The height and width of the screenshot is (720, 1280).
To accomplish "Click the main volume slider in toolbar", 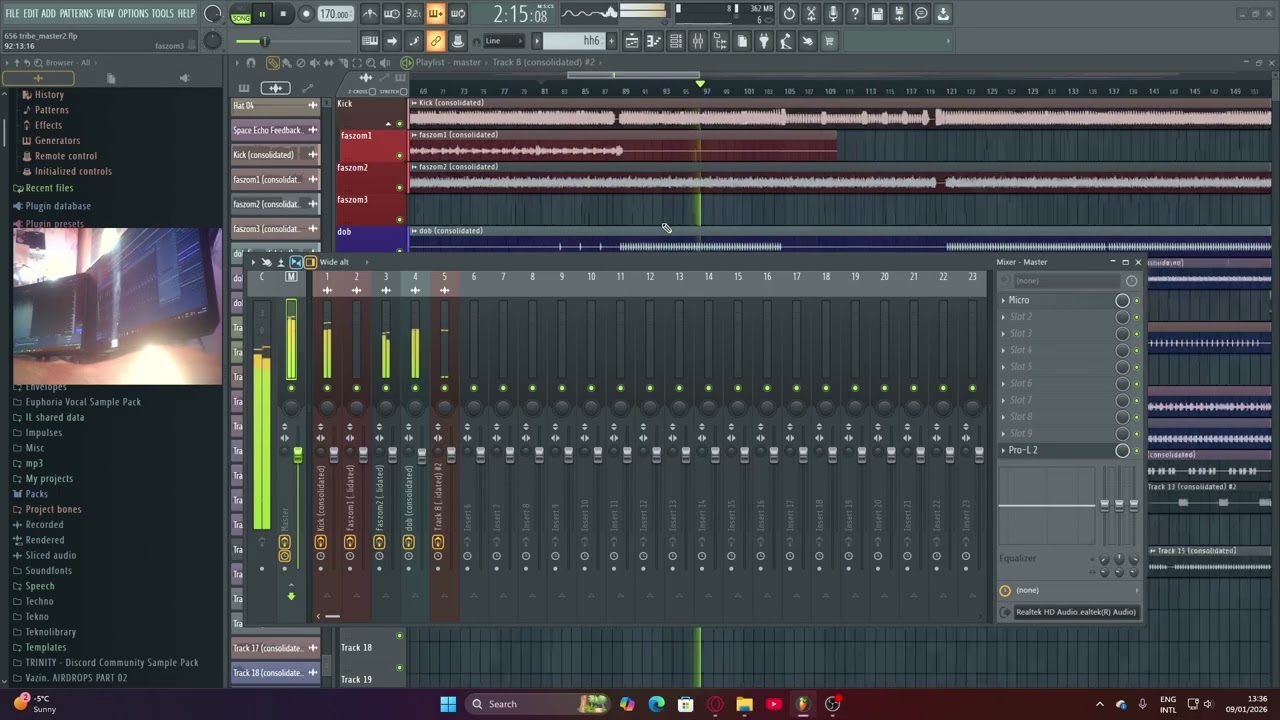I will (265, 41).
